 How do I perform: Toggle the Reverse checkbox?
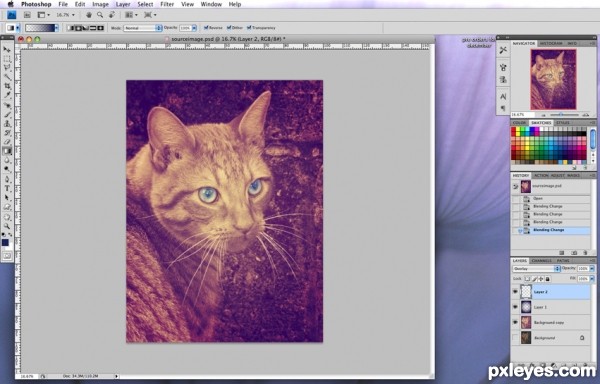[x=206, y=28]
